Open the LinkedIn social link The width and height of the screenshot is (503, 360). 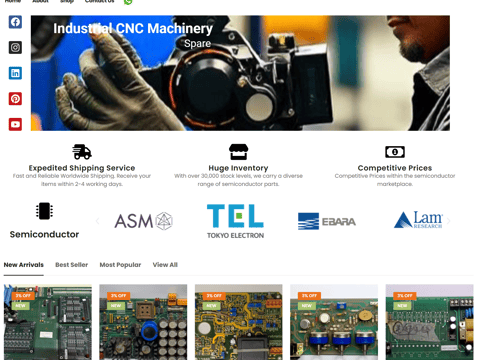[x=15, y=73]
